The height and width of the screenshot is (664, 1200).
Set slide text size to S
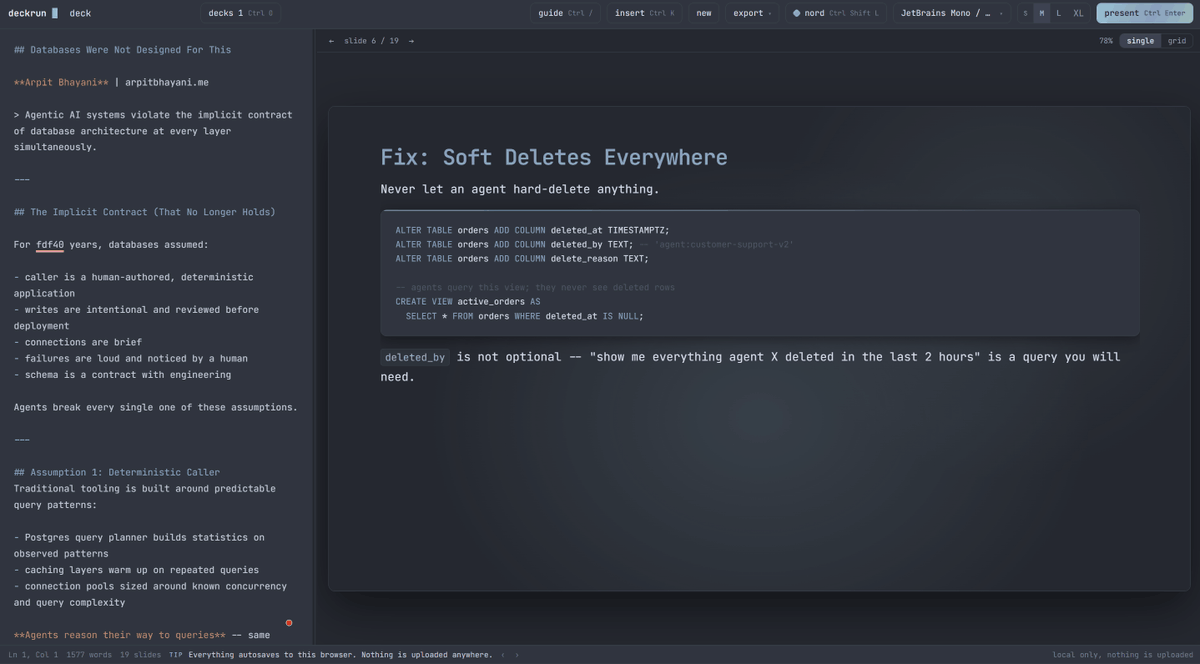click(x=1025, y=13)
